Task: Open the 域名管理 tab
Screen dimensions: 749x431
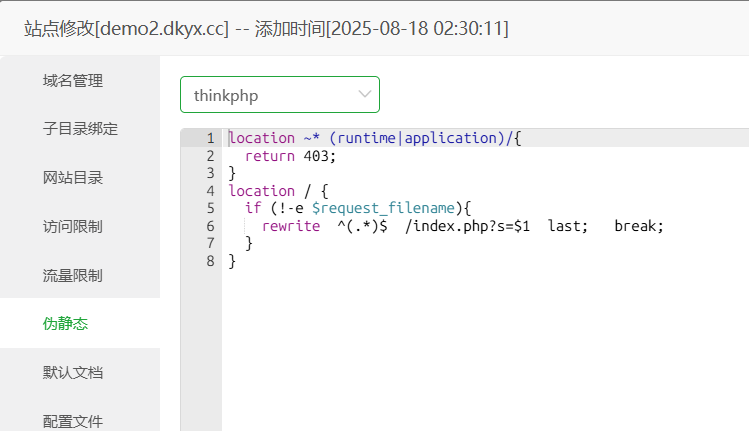Action: point(73,81)
